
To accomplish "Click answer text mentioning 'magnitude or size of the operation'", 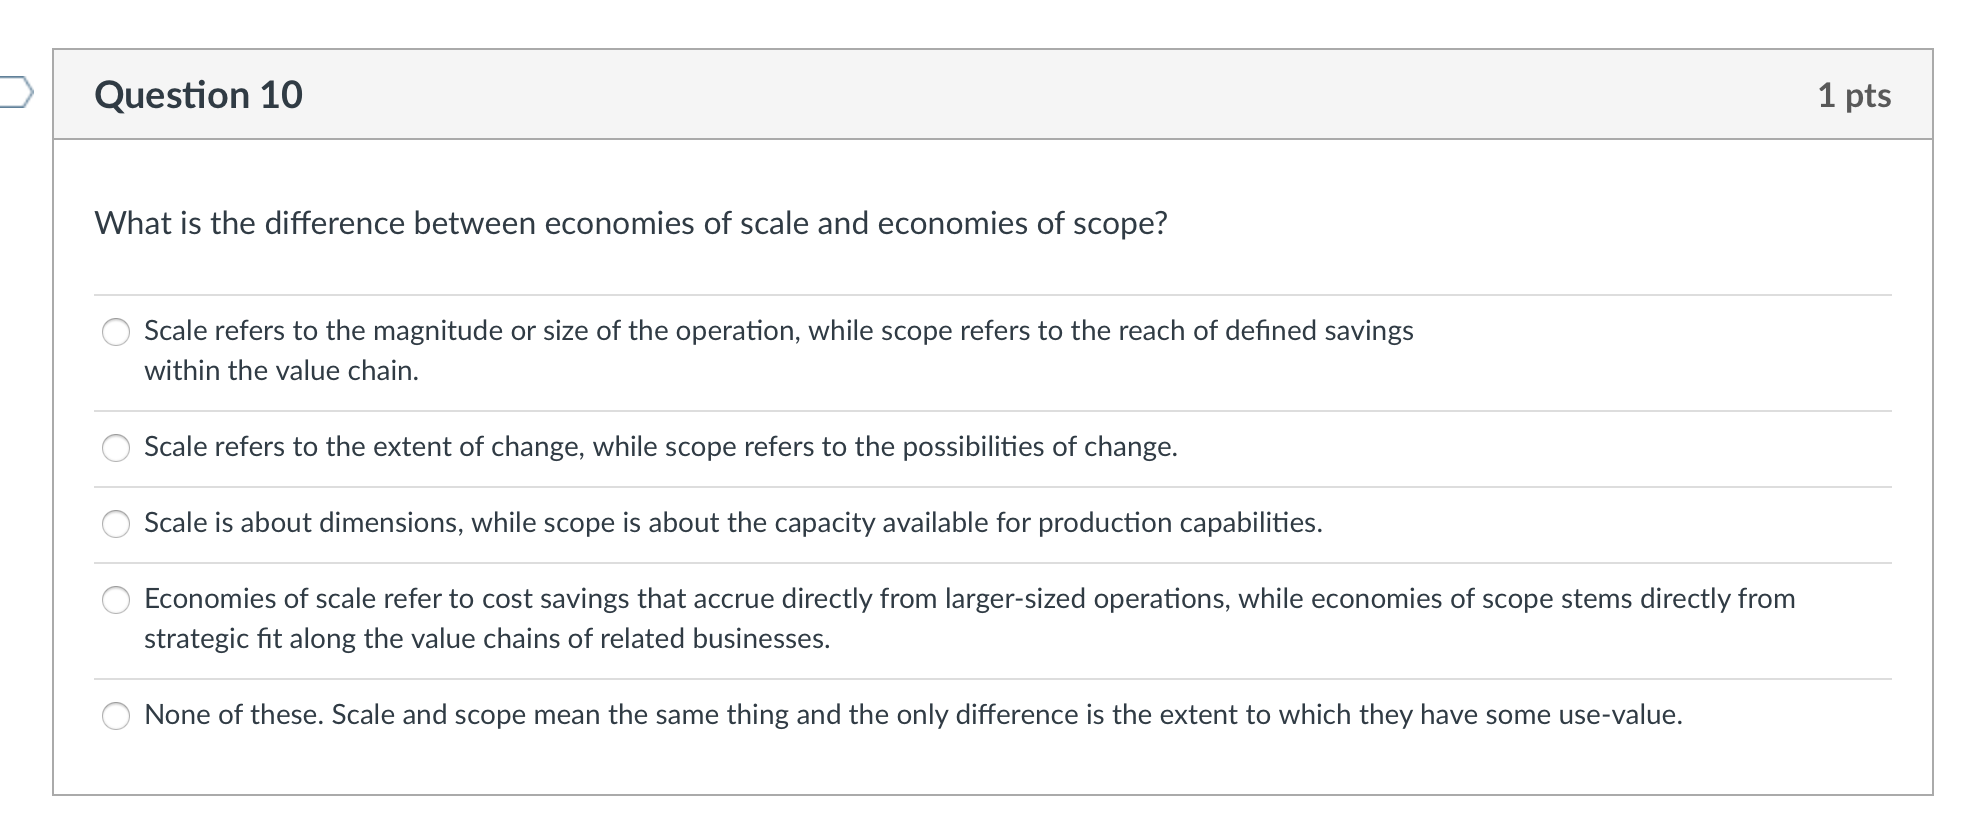I will coord(778,331).
